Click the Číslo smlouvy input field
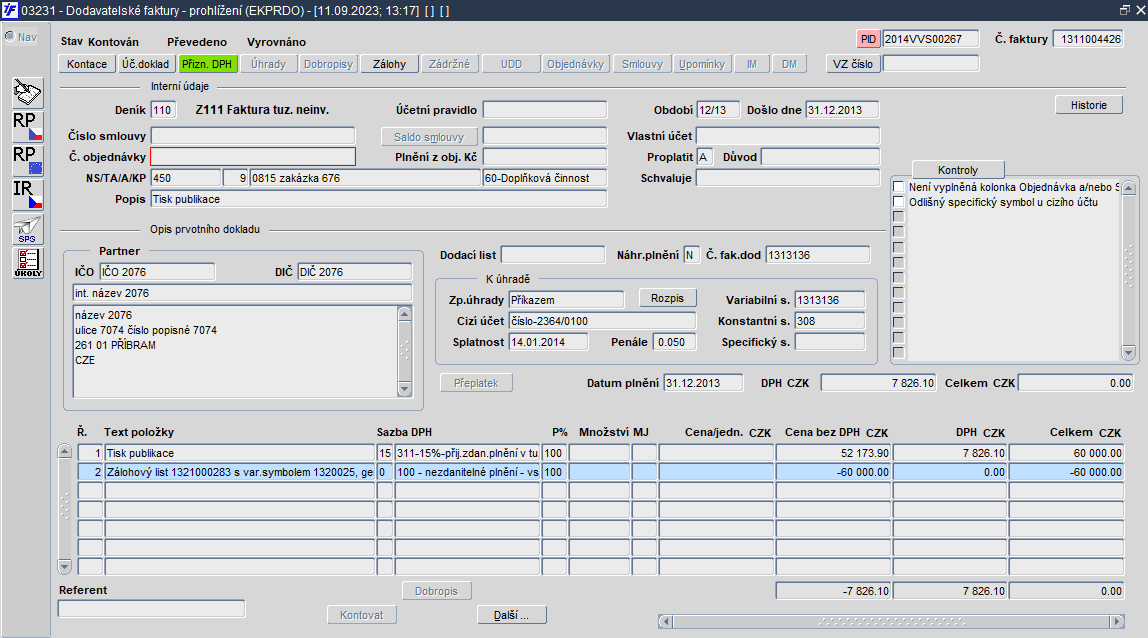Image resolution: width=1148 pixels, height=638 pixels. coord(253,136)
